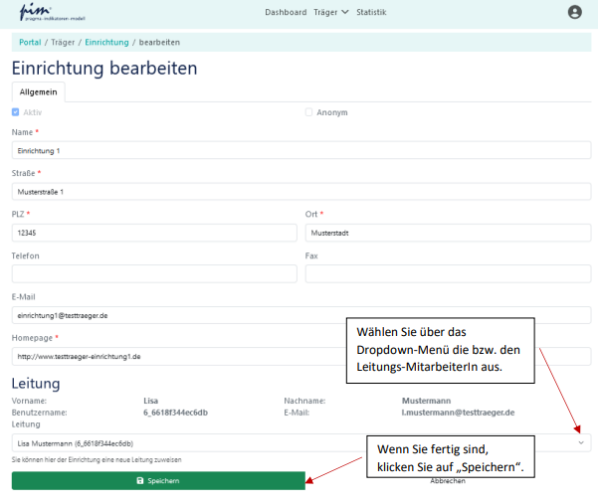Image resolution: width=600 pixels, height=503 pixels.
Task: Open the Leitung selection dropdown
Action: click(300, 442)
